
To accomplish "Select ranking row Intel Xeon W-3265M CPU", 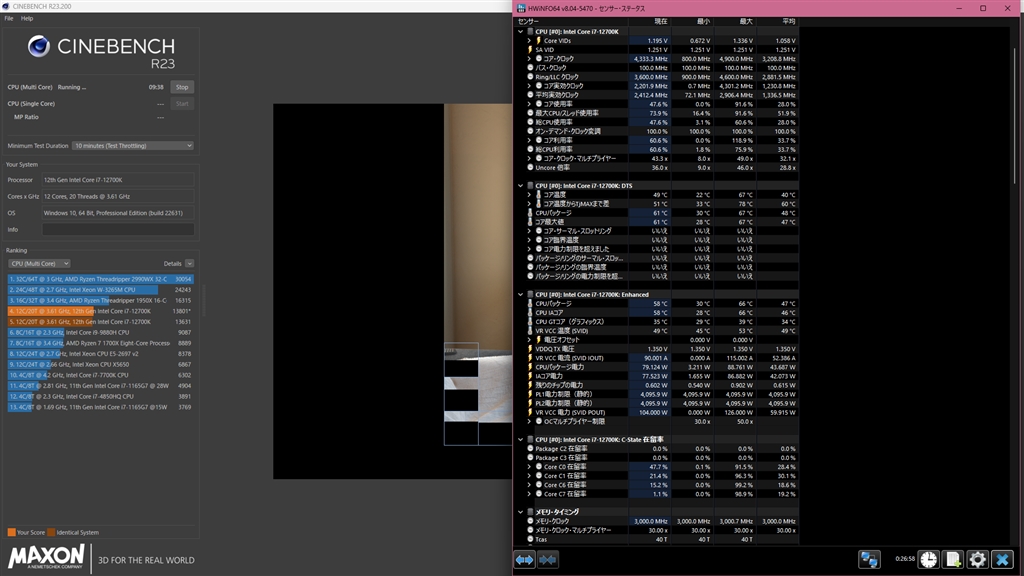I will [101, 289].
